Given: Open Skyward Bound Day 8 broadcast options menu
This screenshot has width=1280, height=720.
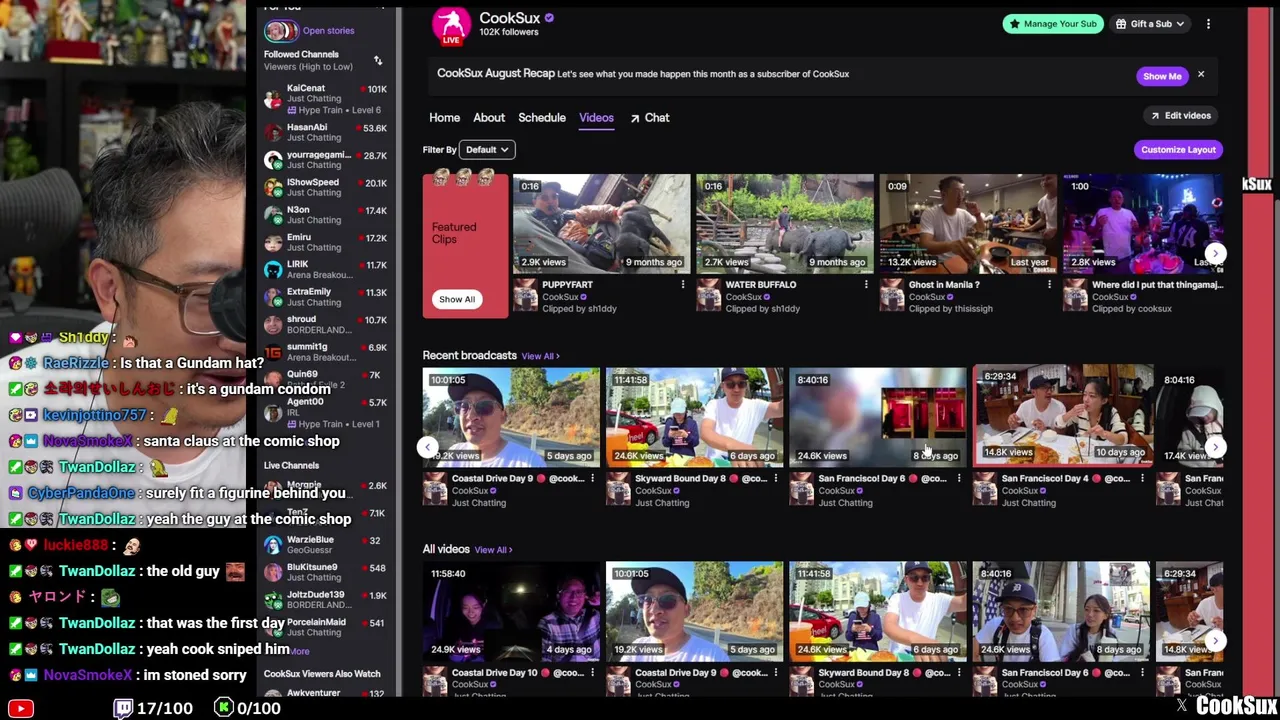Looking at the screenshot, I should 775,479.
